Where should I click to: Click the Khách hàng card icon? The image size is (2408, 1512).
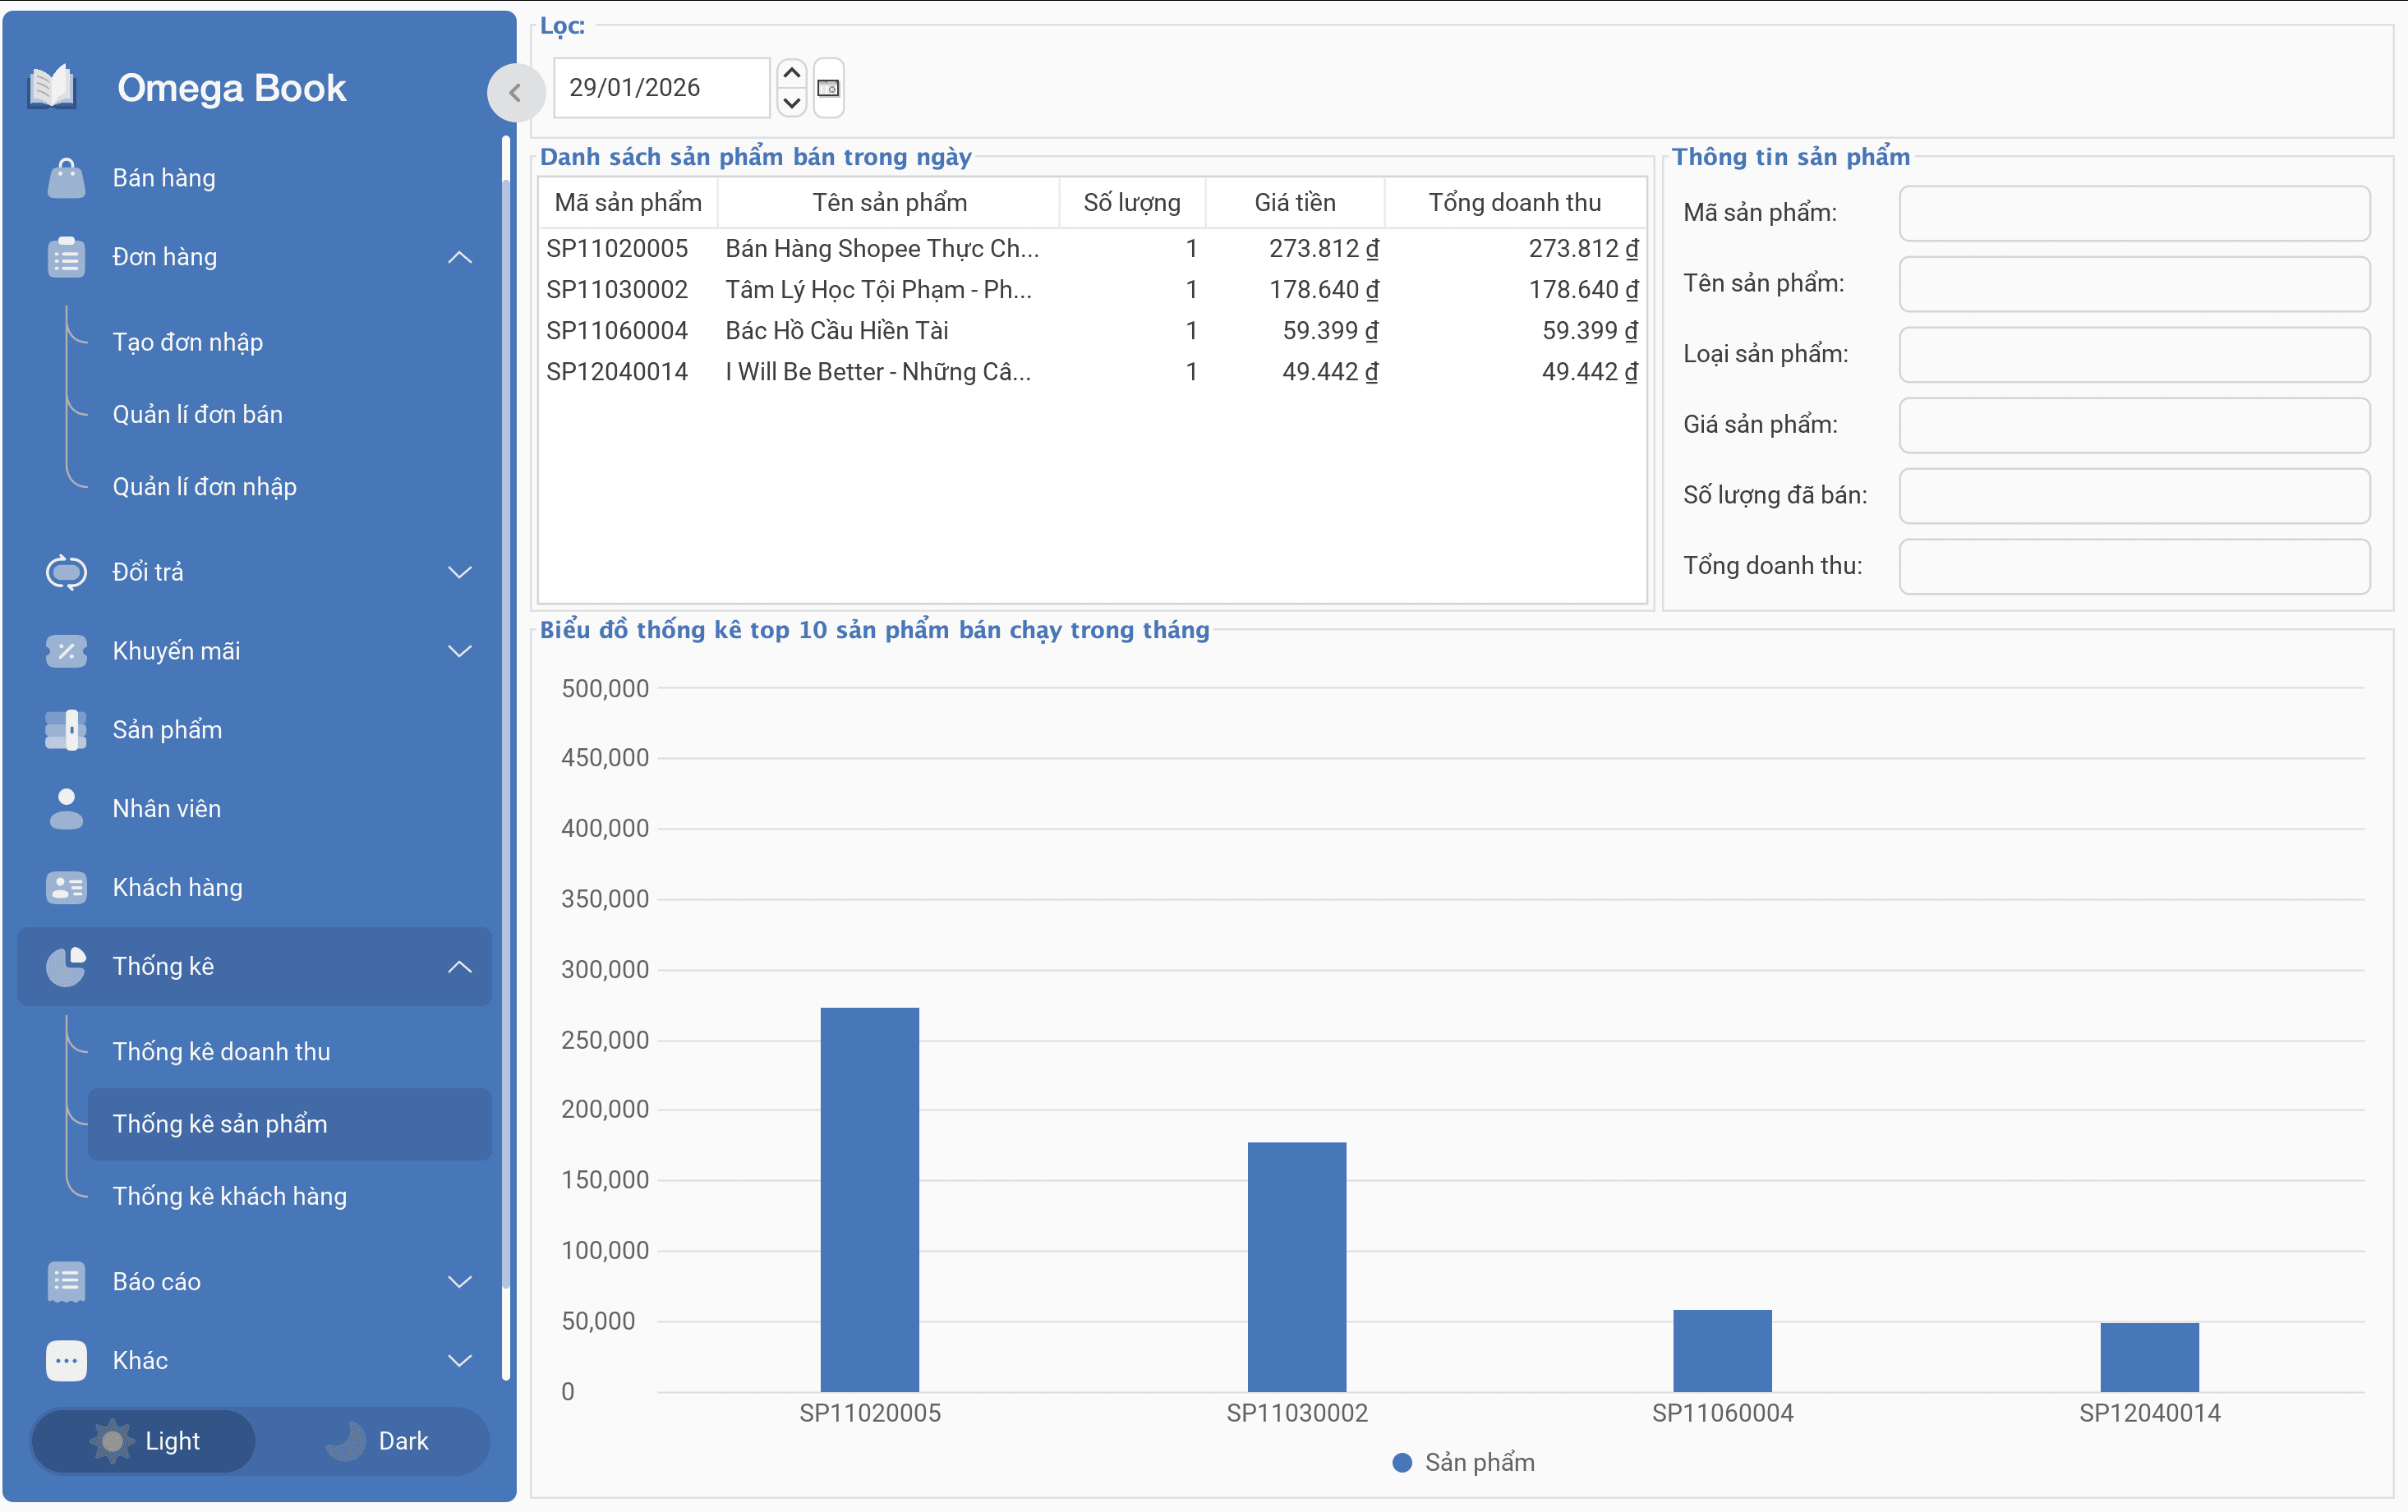66,888
